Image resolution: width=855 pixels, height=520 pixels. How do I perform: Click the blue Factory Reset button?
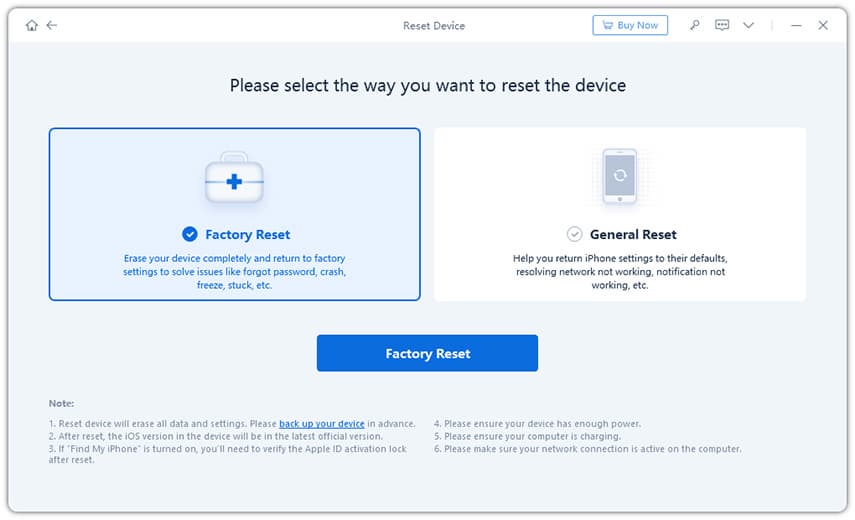427,353
